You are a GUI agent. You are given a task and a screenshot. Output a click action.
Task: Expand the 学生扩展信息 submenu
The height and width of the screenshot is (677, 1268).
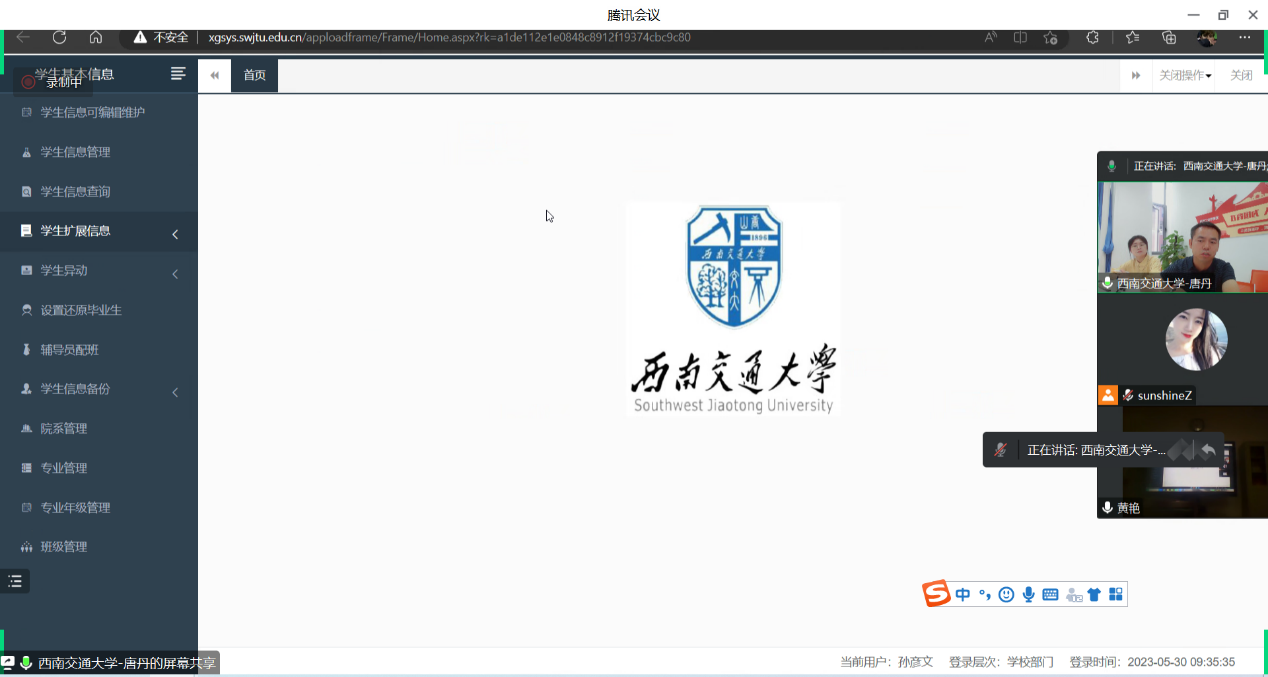point(98,231)
